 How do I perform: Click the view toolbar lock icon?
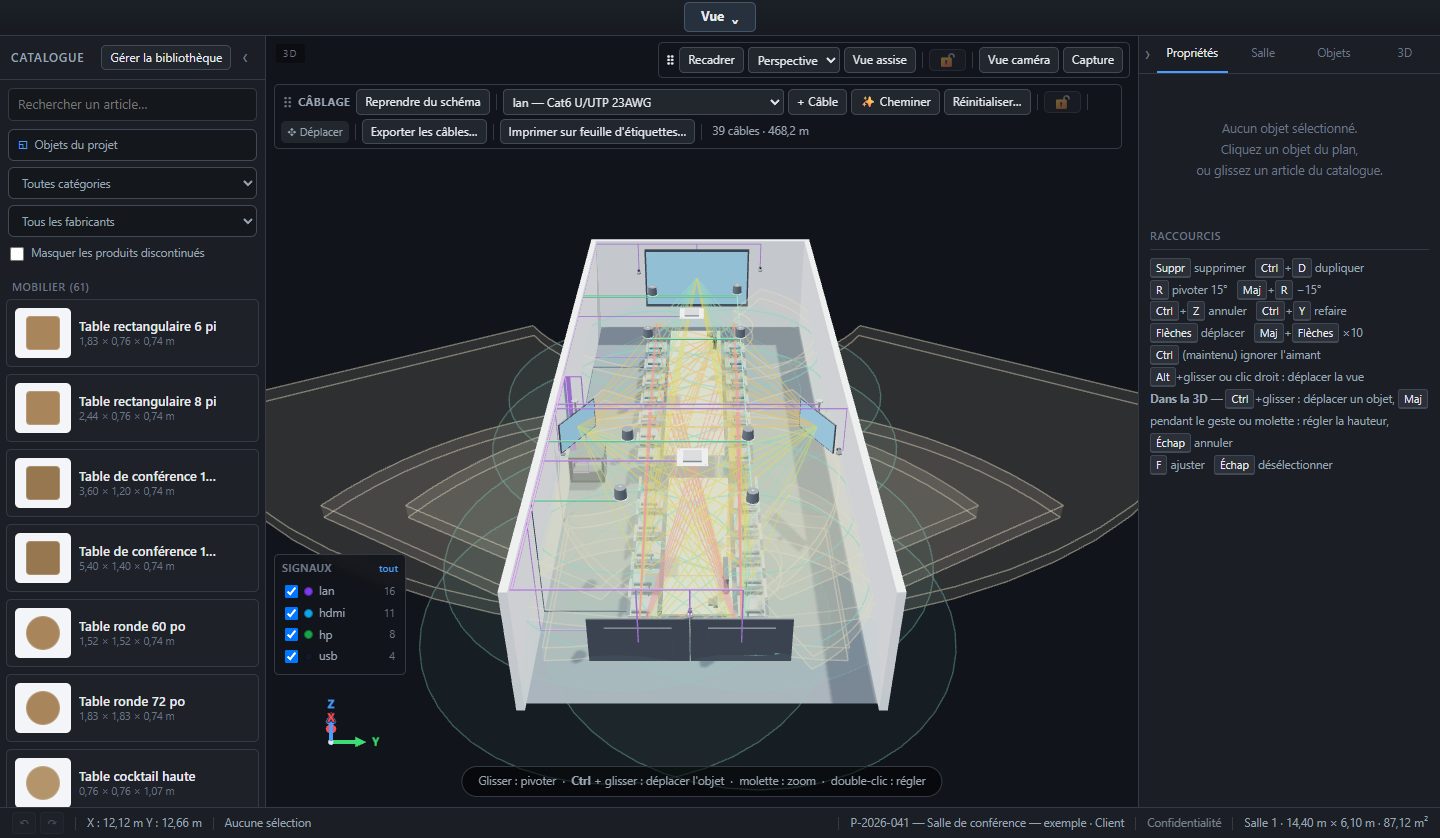pos(947,60)
